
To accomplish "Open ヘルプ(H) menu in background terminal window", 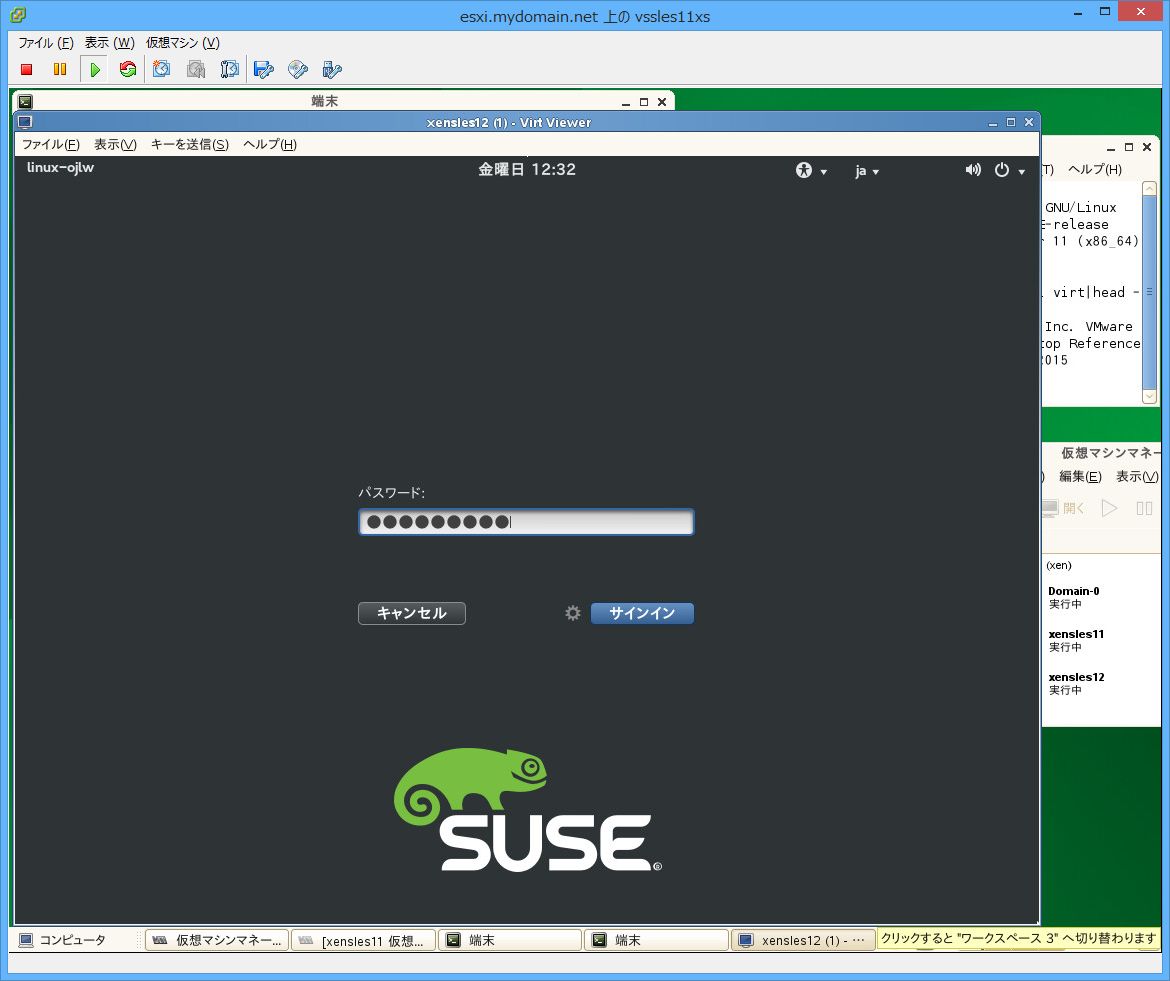I will pos(1095,169).
